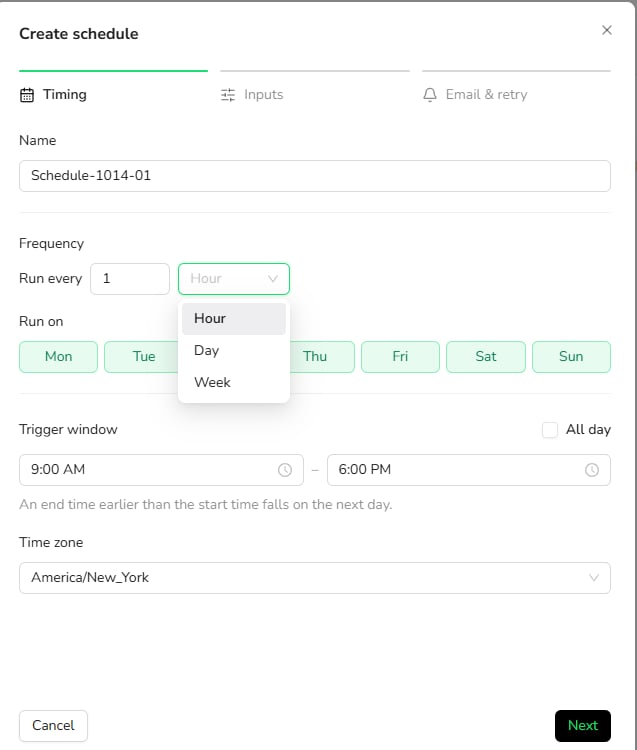
Task: Click the clock icon in end time field
Action: [x=592, y=470]
